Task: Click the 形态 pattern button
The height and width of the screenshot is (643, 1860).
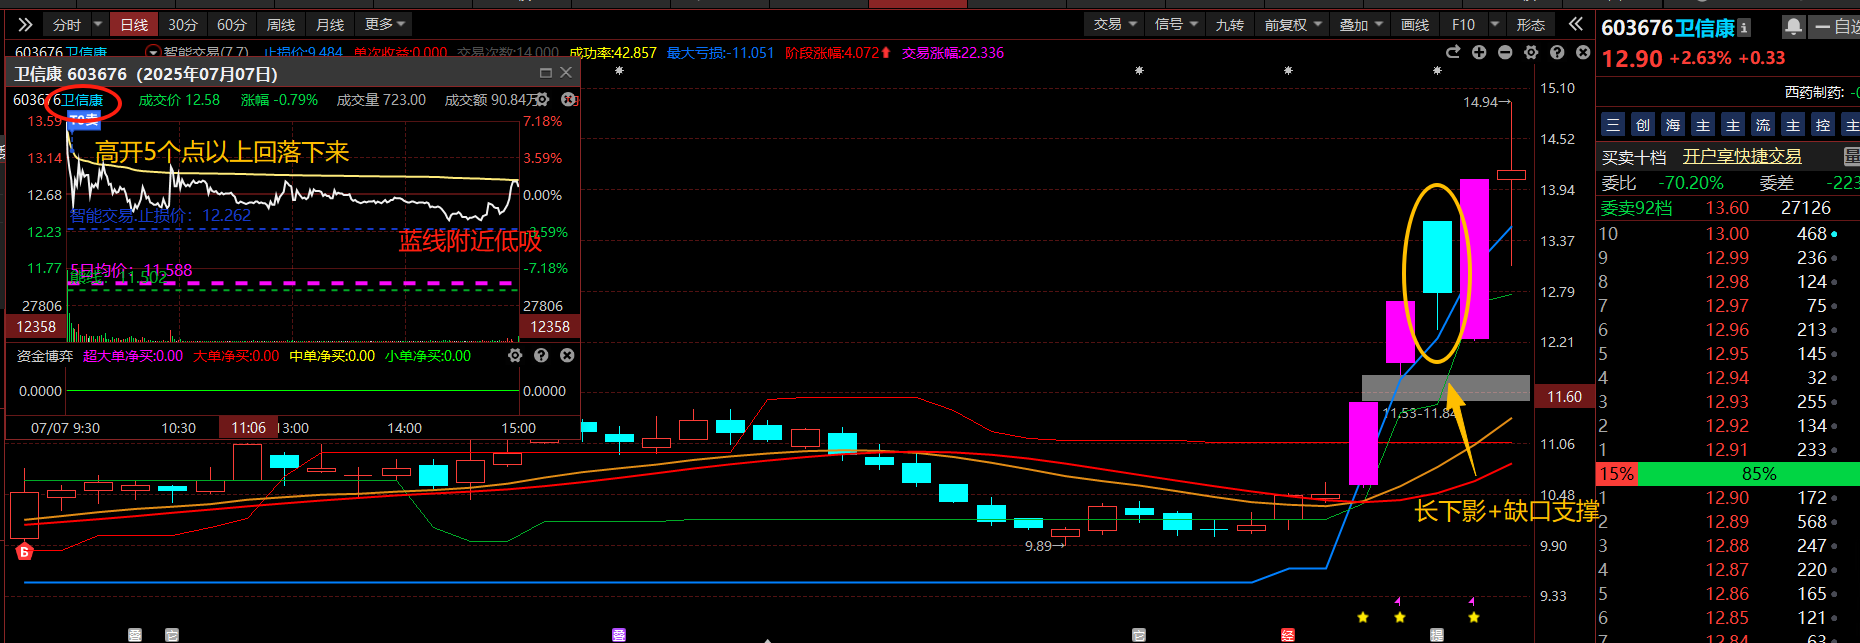Action: [1531, 24]
